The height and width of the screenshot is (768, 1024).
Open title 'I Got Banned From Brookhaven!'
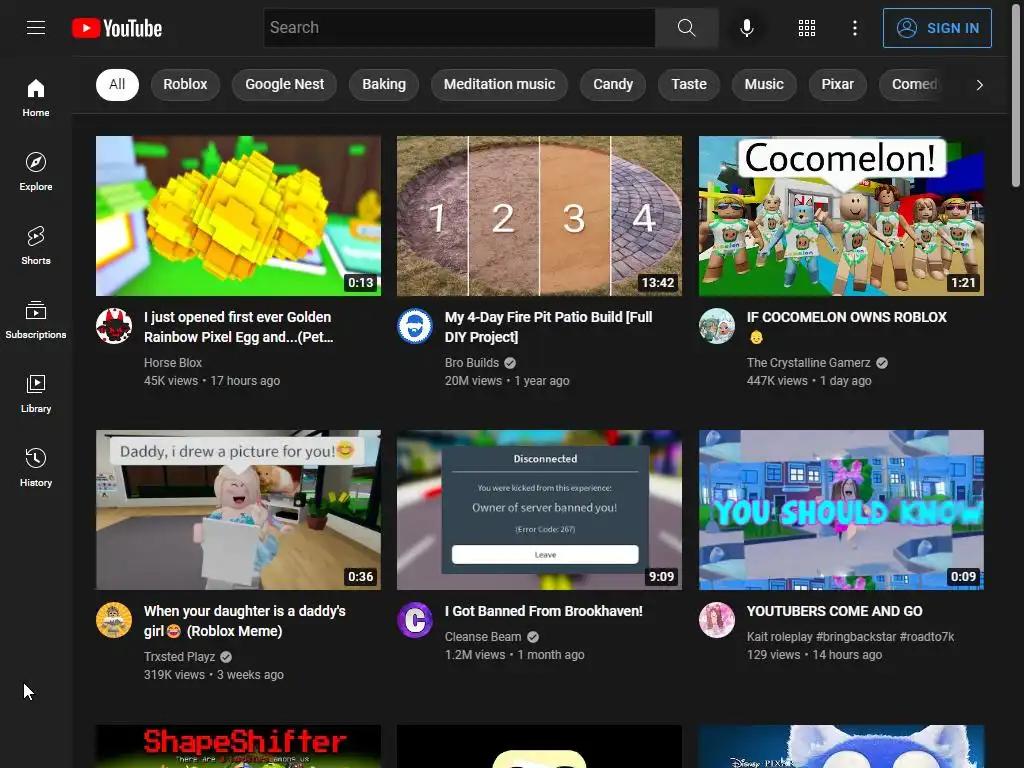(x=543, y=611)
